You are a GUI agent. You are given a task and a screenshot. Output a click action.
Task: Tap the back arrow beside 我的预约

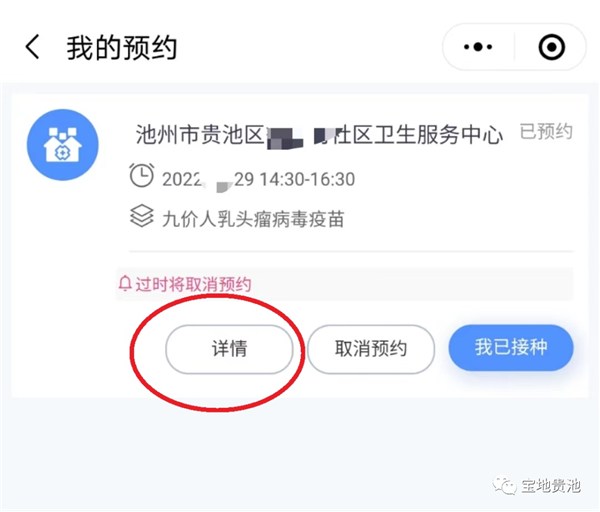(x=33, y=47)
